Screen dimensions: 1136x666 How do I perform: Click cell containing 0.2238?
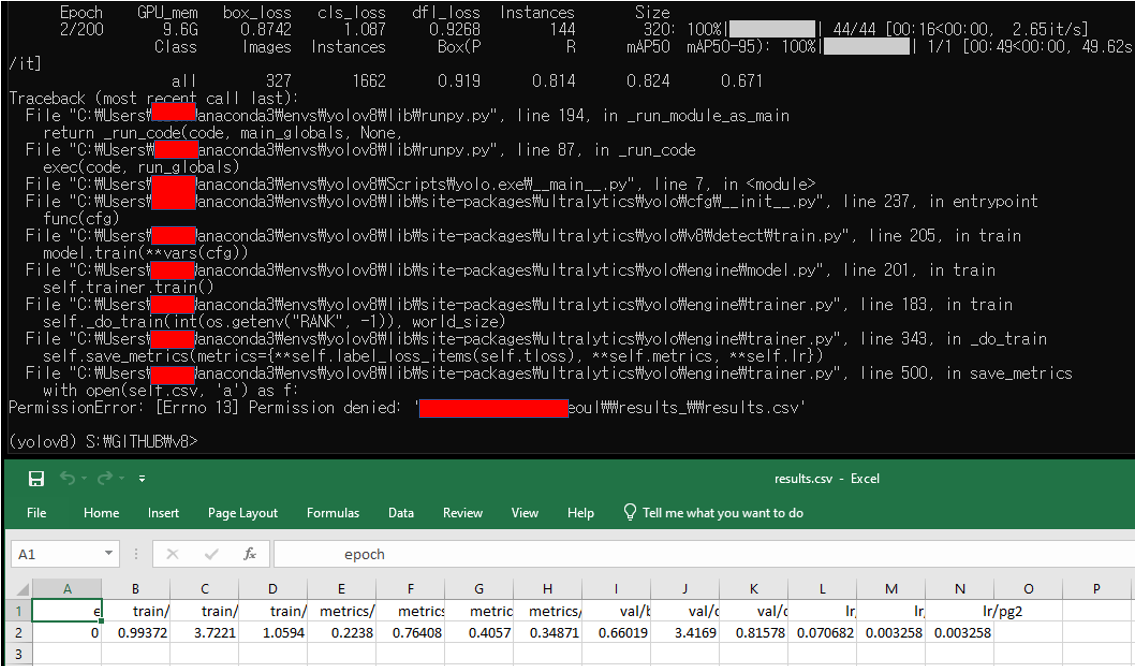(341, 633)
